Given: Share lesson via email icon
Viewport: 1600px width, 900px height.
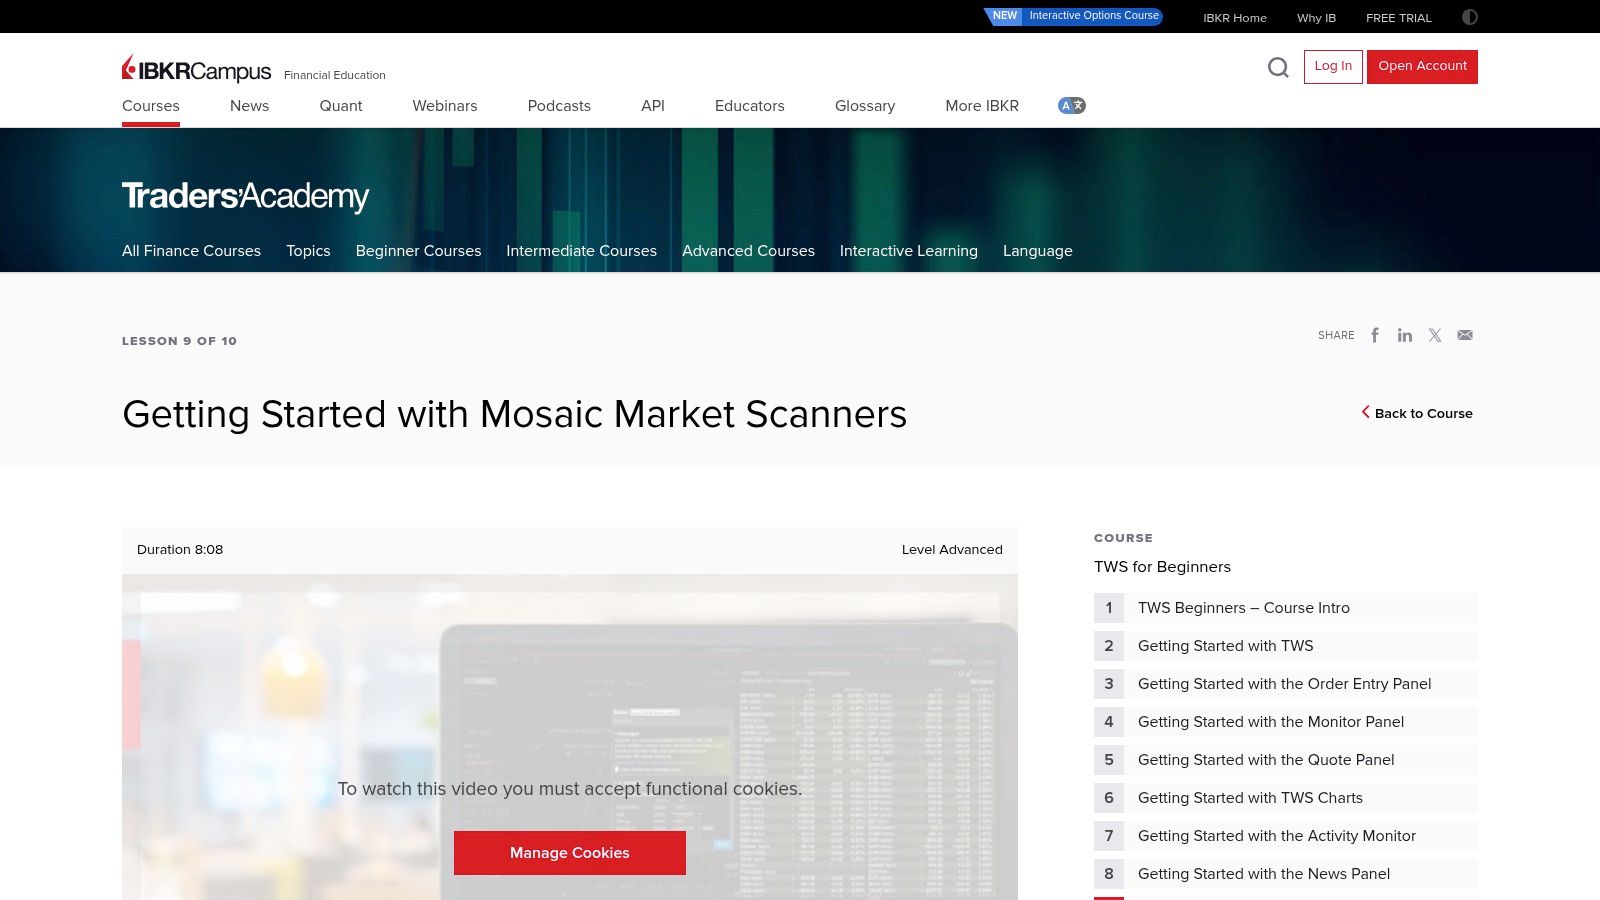Looking at the screenshot, I should pyautogui.click(x=1465, y=335).
